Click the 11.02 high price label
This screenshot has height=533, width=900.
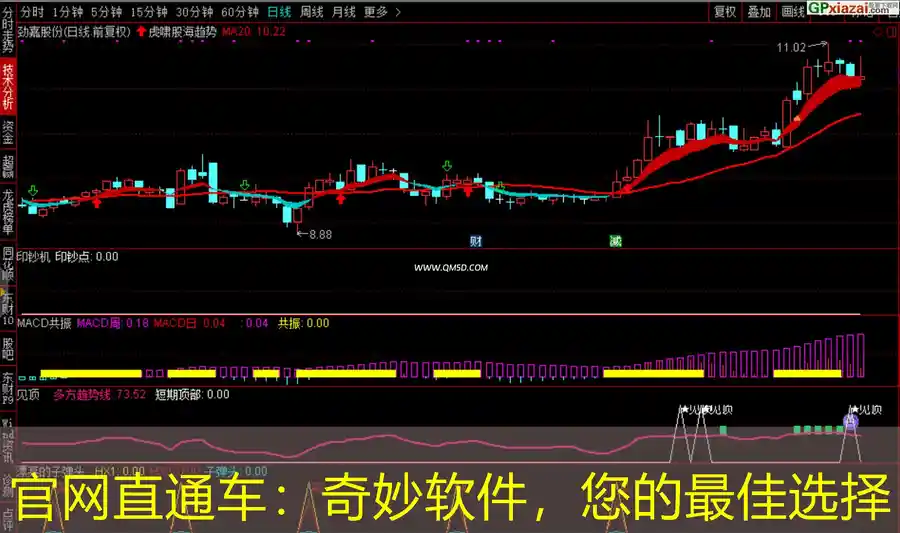pyautogui.click(x=791, y=48)
